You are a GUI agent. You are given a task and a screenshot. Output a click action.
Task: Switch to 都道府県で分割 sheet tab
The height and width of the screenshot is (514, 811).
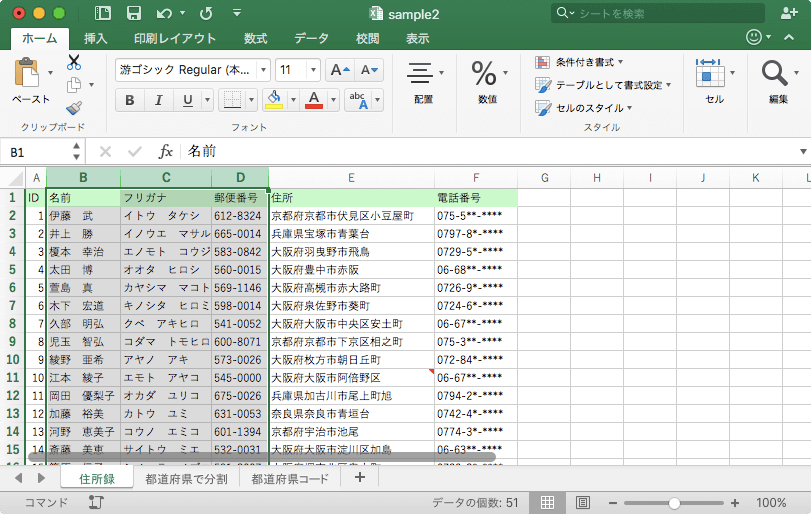186,478
